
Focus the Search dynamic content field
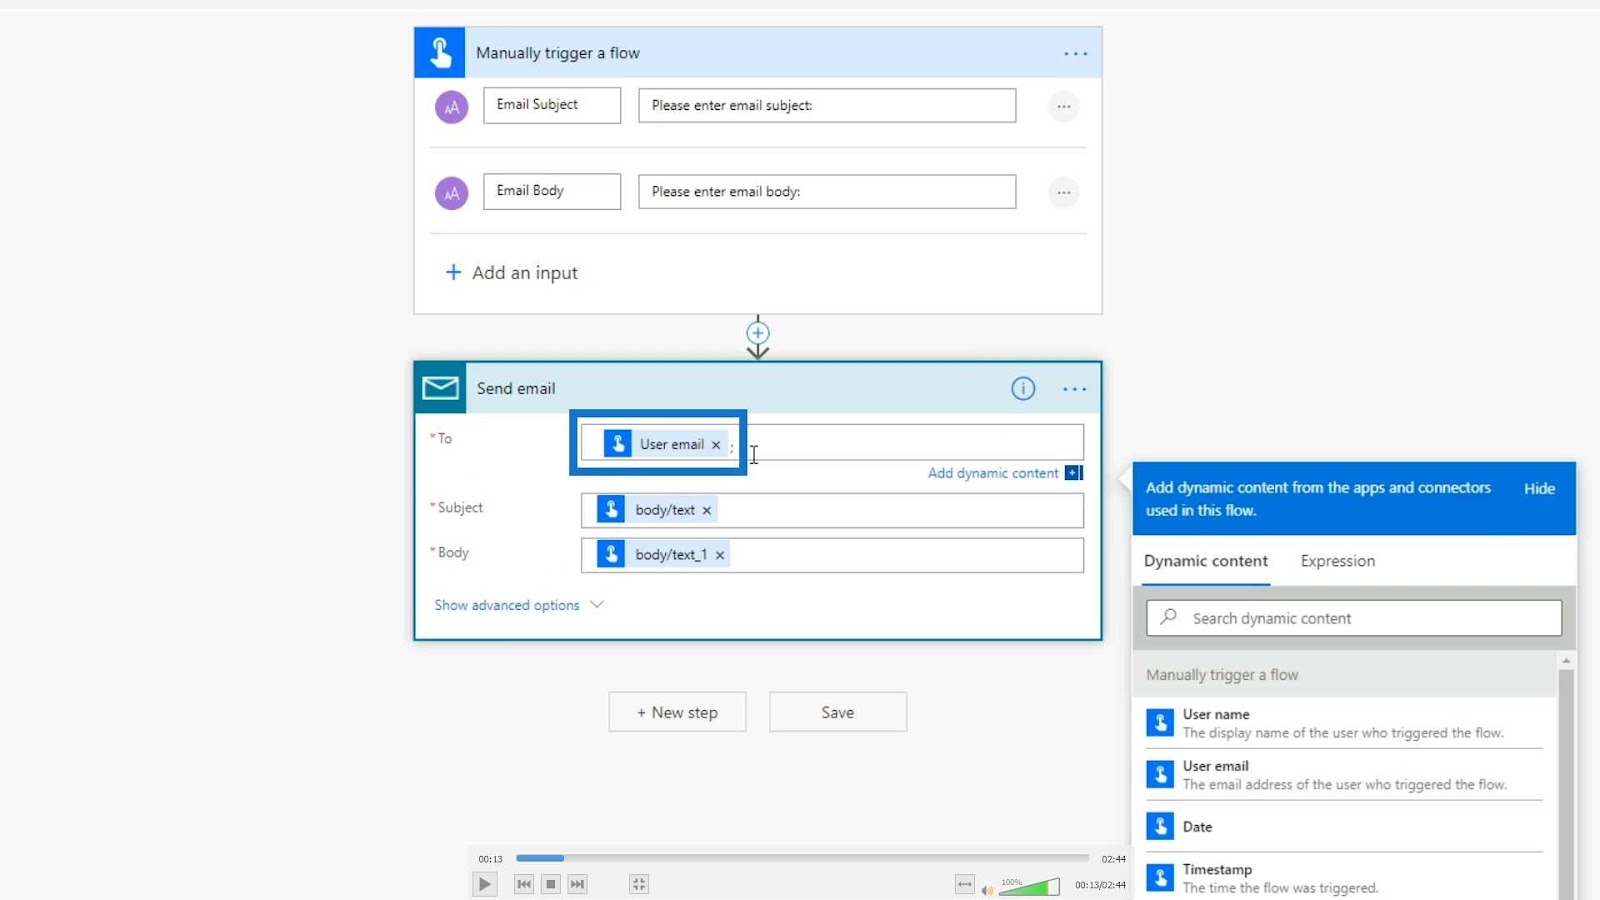point(1354,618)
